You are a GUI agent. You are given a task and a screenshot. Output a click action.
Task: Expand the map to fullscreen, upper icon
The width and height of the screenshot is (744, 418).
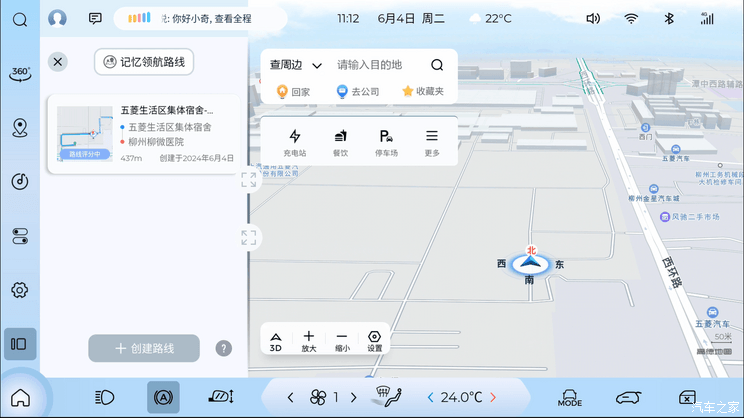click(249, 180)
